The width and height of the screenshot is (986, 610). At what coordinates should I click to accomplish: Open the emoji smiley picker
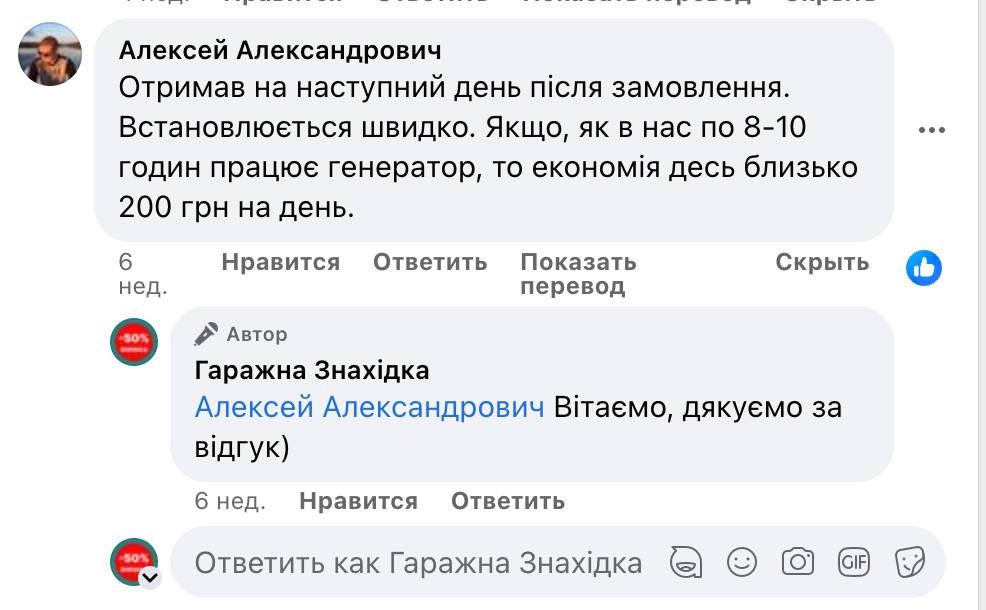742,562
